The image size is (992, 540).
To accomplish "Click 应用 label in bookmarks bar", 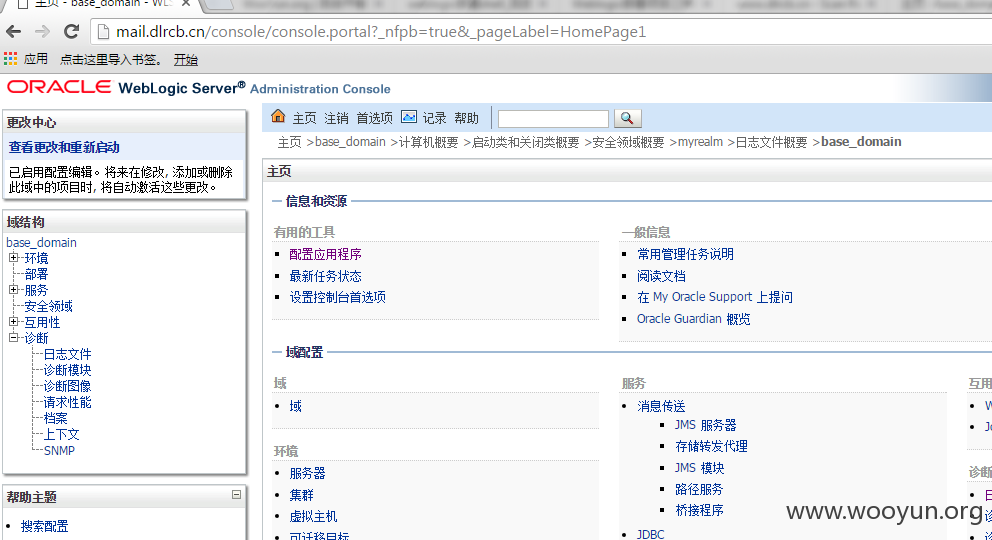I will (36, 59).
